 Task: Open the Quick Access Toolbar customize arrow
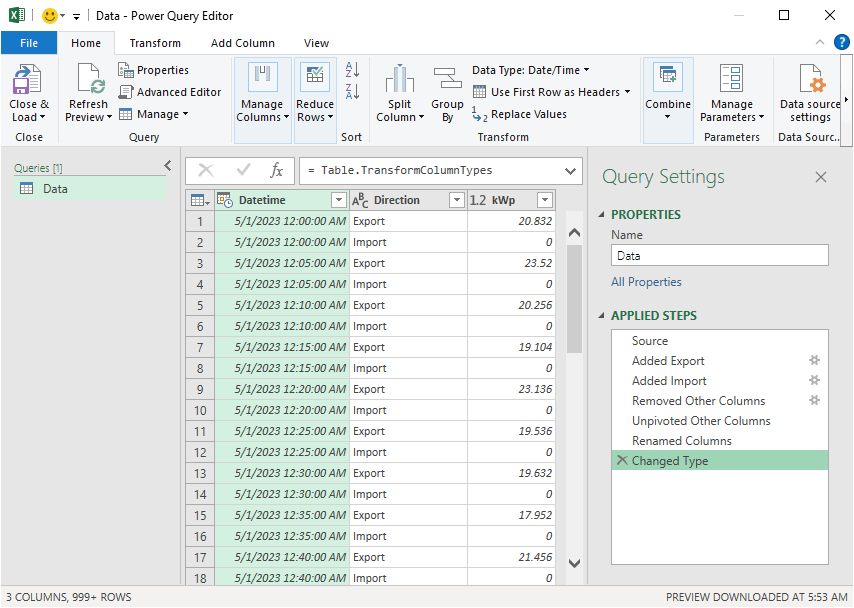(76, 17)
